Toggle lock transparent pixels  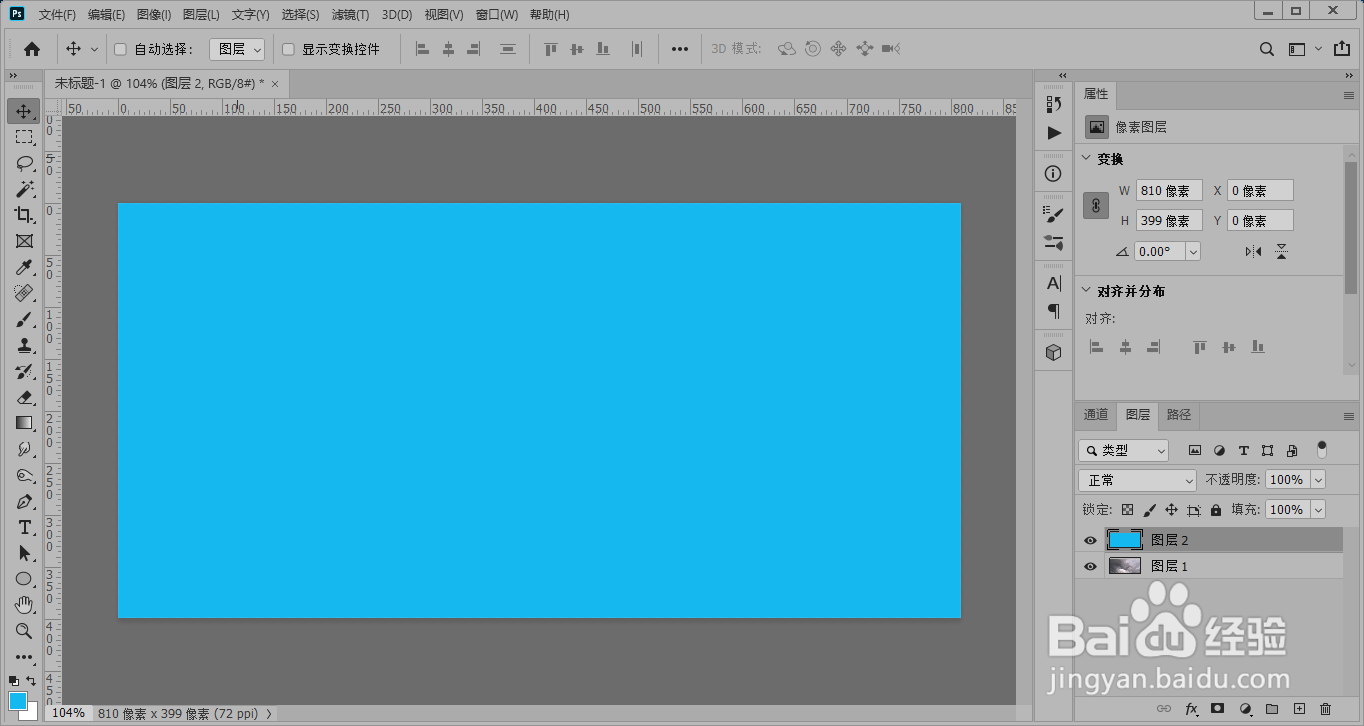coord(1127,510)
